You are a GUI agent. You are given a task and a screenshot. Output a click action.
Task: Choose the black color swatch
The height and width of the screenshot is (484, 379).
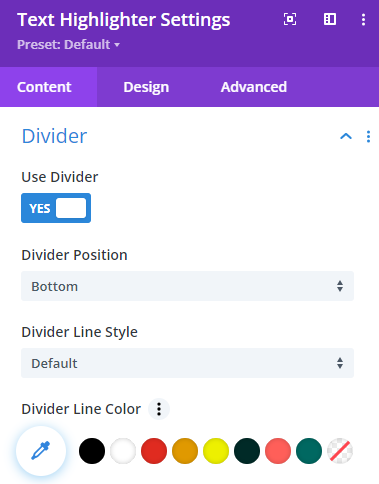92,451
